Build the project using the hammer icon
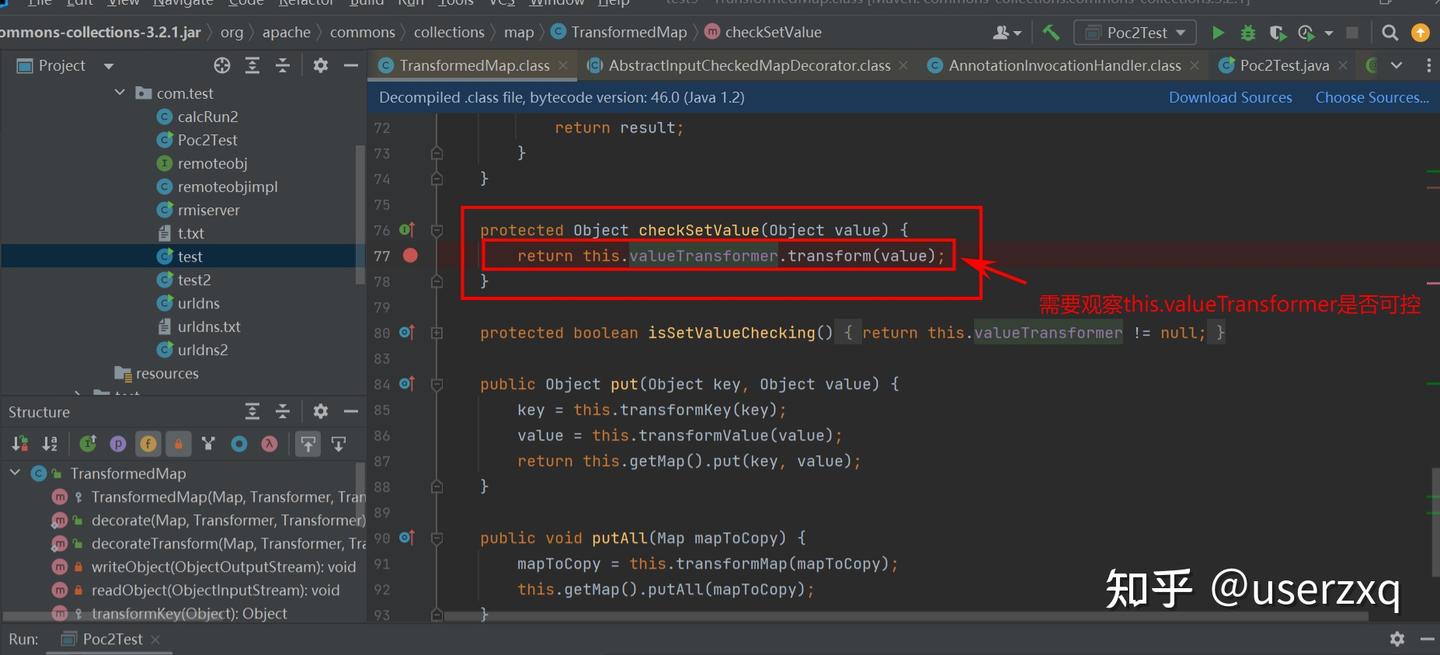Viewport: 1440px width, 655px height. pos(1050,31)
